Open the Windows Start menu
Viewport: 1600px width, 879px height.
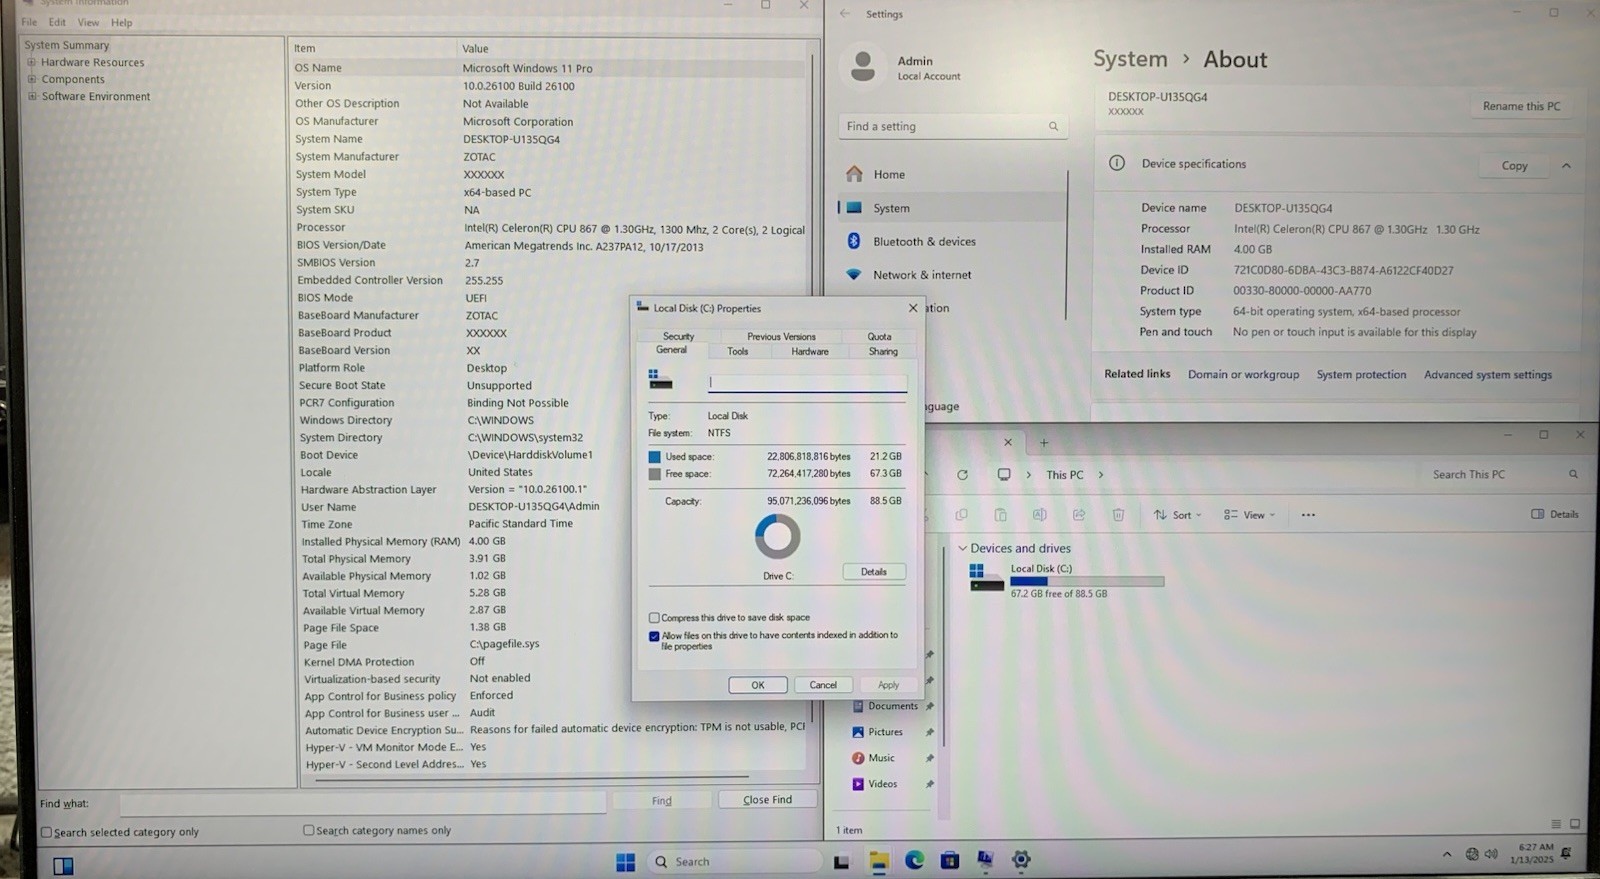tap(626, 861)
